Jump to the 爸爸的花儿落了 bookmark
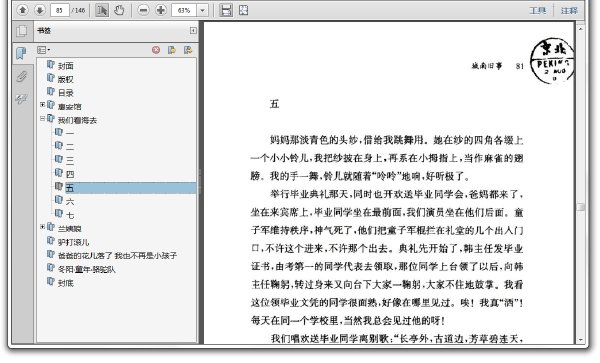The height and width of the screenshot is (363, 600). point(117,256)
